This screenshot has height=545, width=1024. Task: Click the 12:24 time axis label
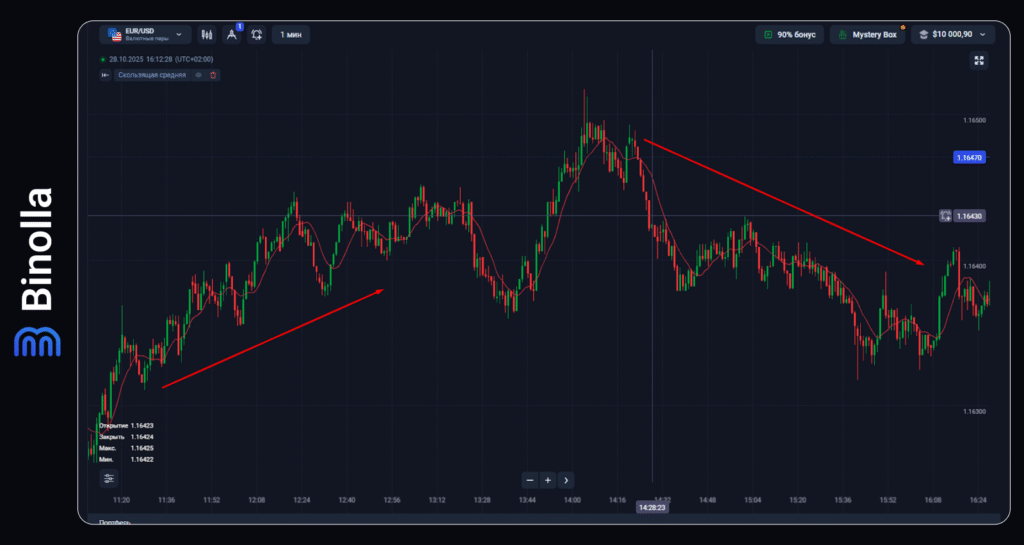[x=302, y=500]
